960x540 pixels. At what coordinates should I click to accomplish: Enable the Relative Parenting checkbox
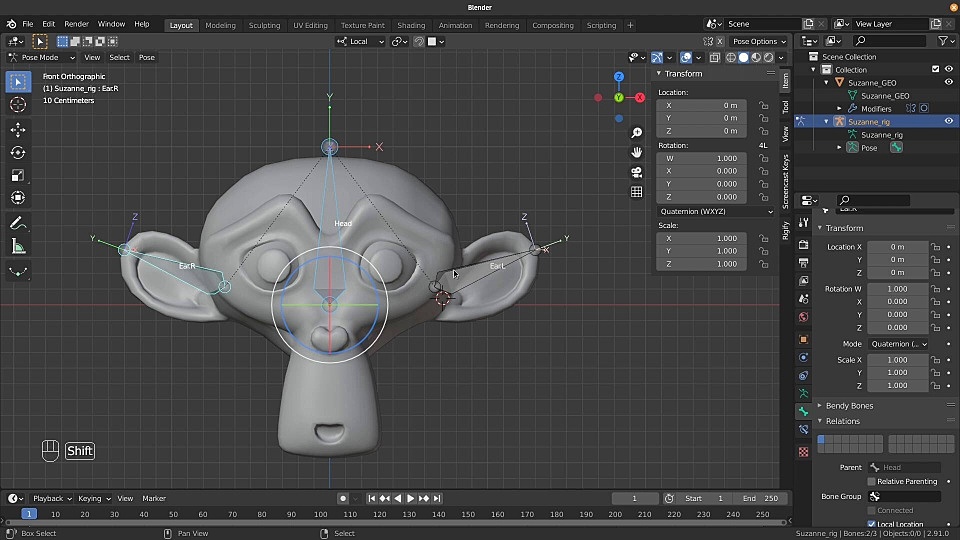871,481
